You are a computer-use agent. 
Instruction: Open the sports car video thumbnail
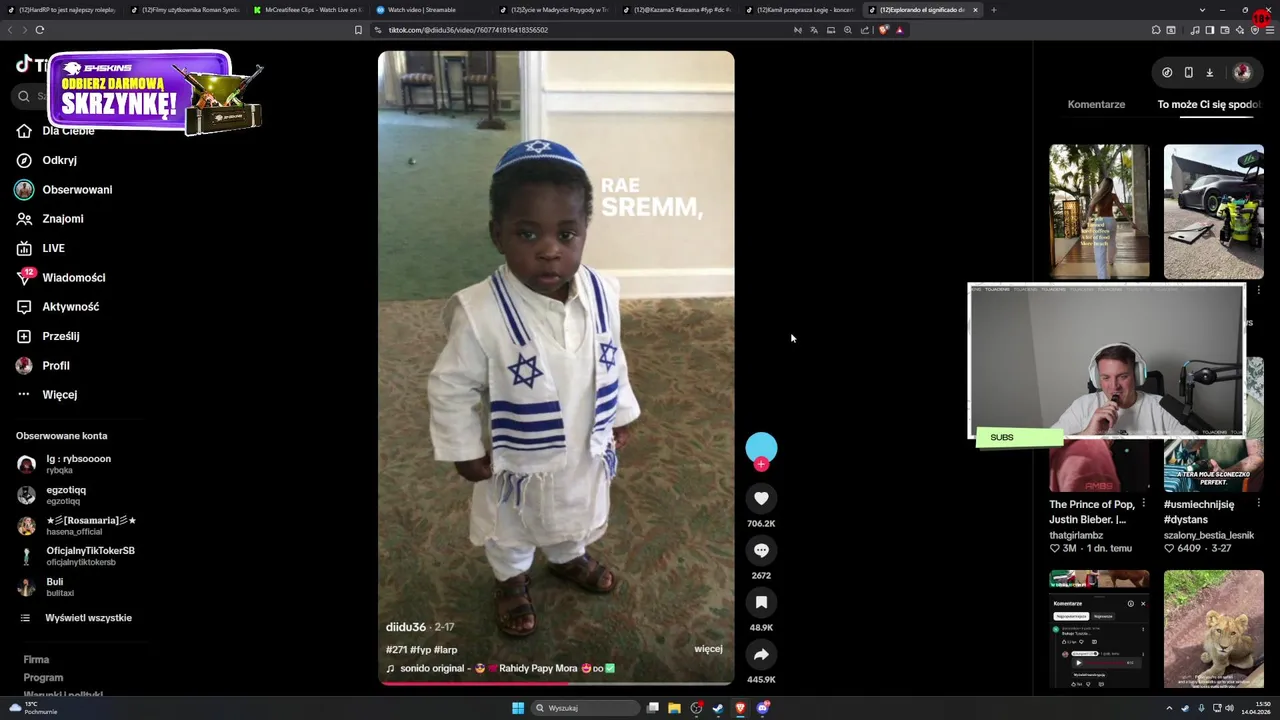(x=1214, y=212)
